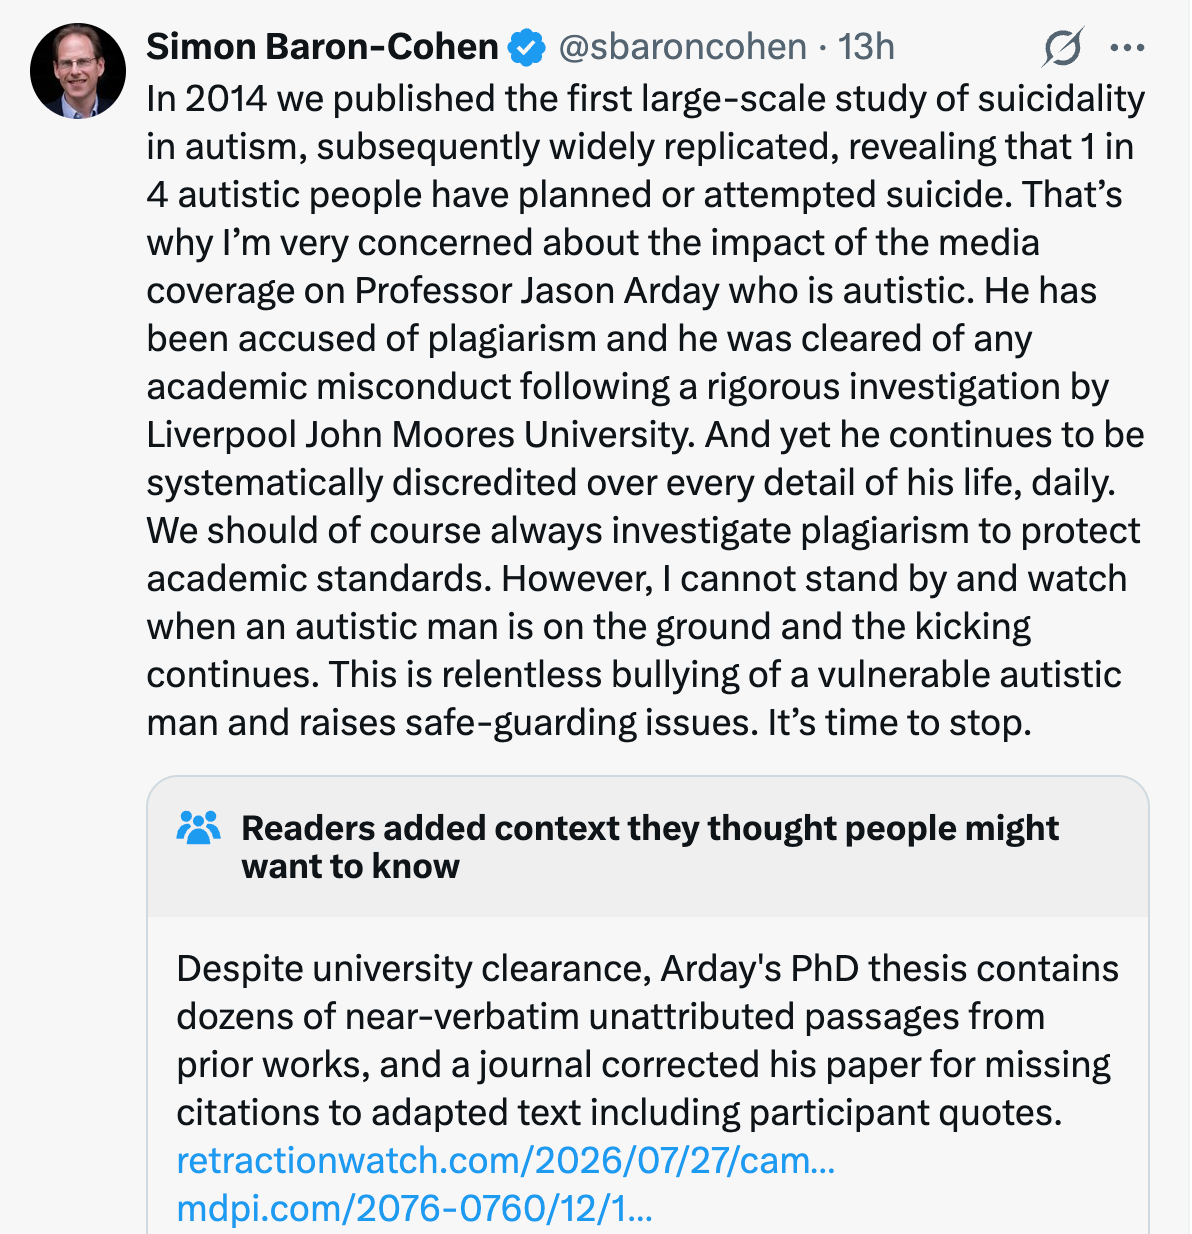Click tweet line starting 'systematically discredited'
This screenshot has height=1234, width=1192.
[631, 483]
